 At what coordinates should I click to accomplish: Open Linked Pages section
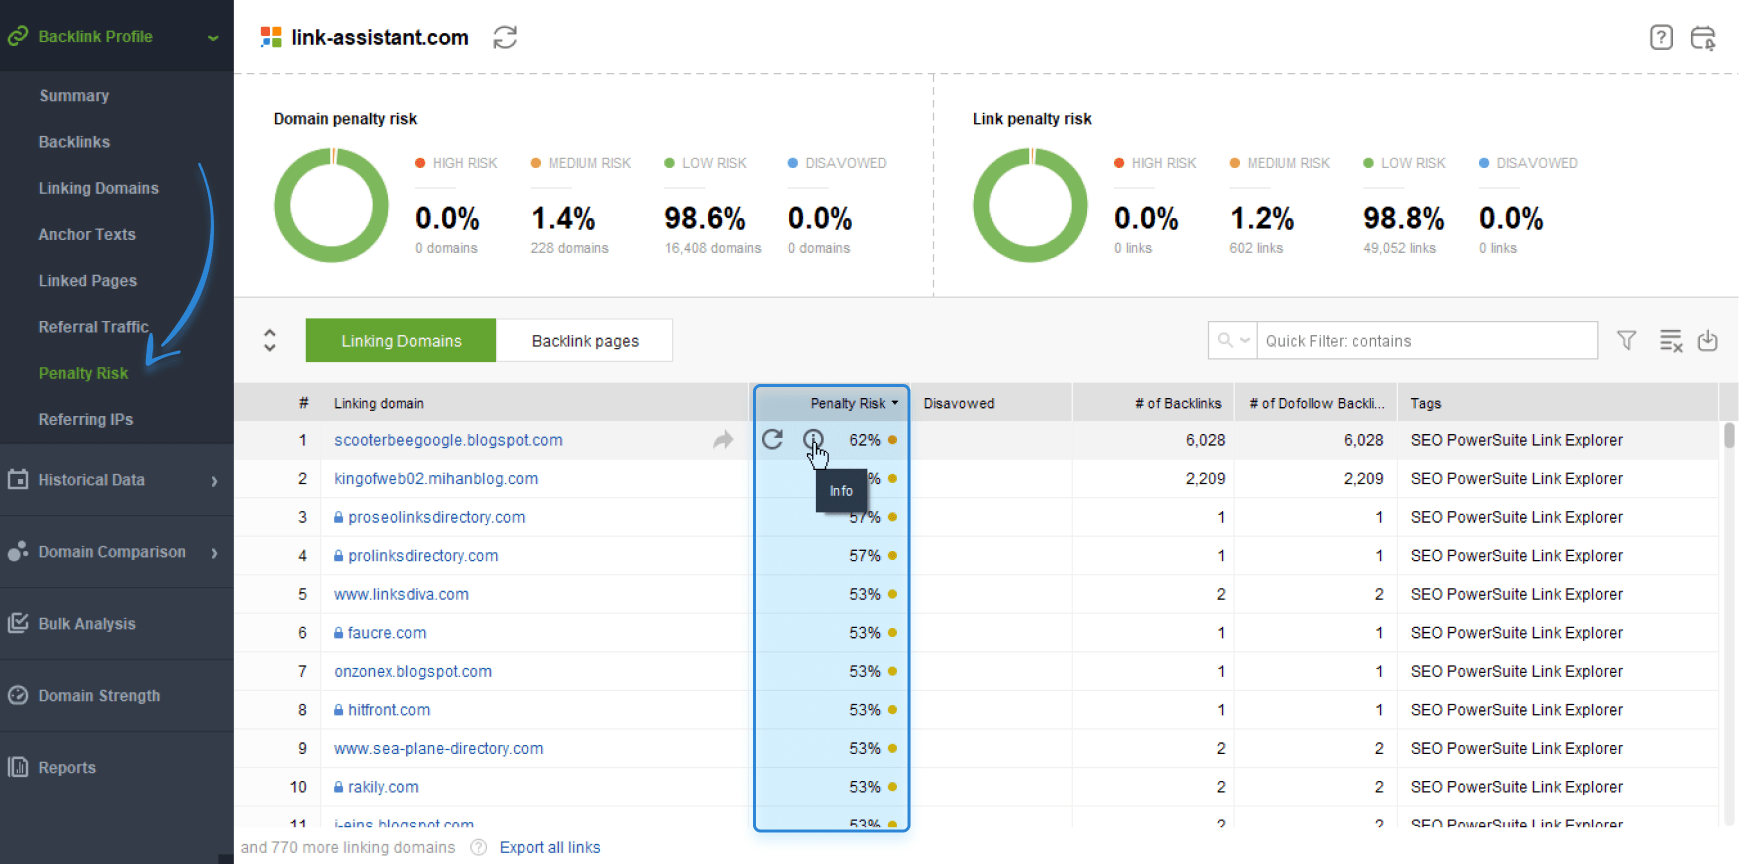88,281
